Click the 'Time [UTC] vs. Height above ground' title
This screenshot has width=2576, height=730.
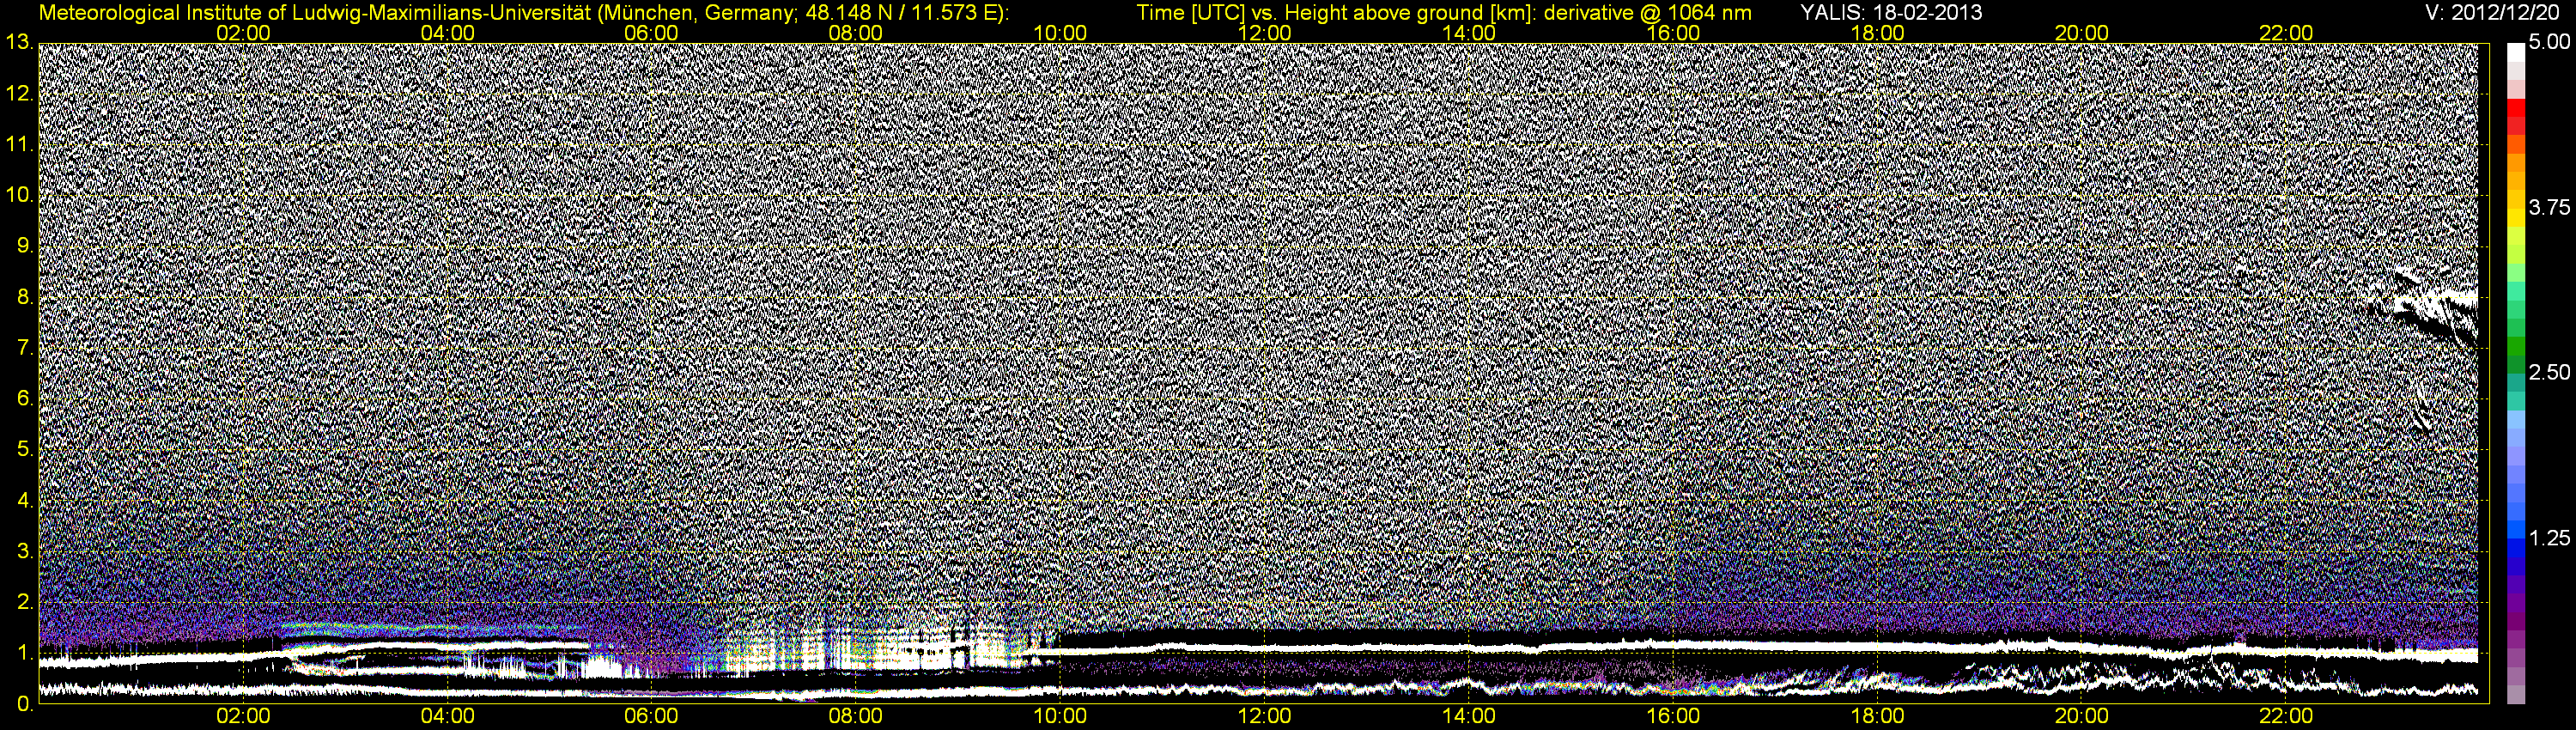(1444, 13)
